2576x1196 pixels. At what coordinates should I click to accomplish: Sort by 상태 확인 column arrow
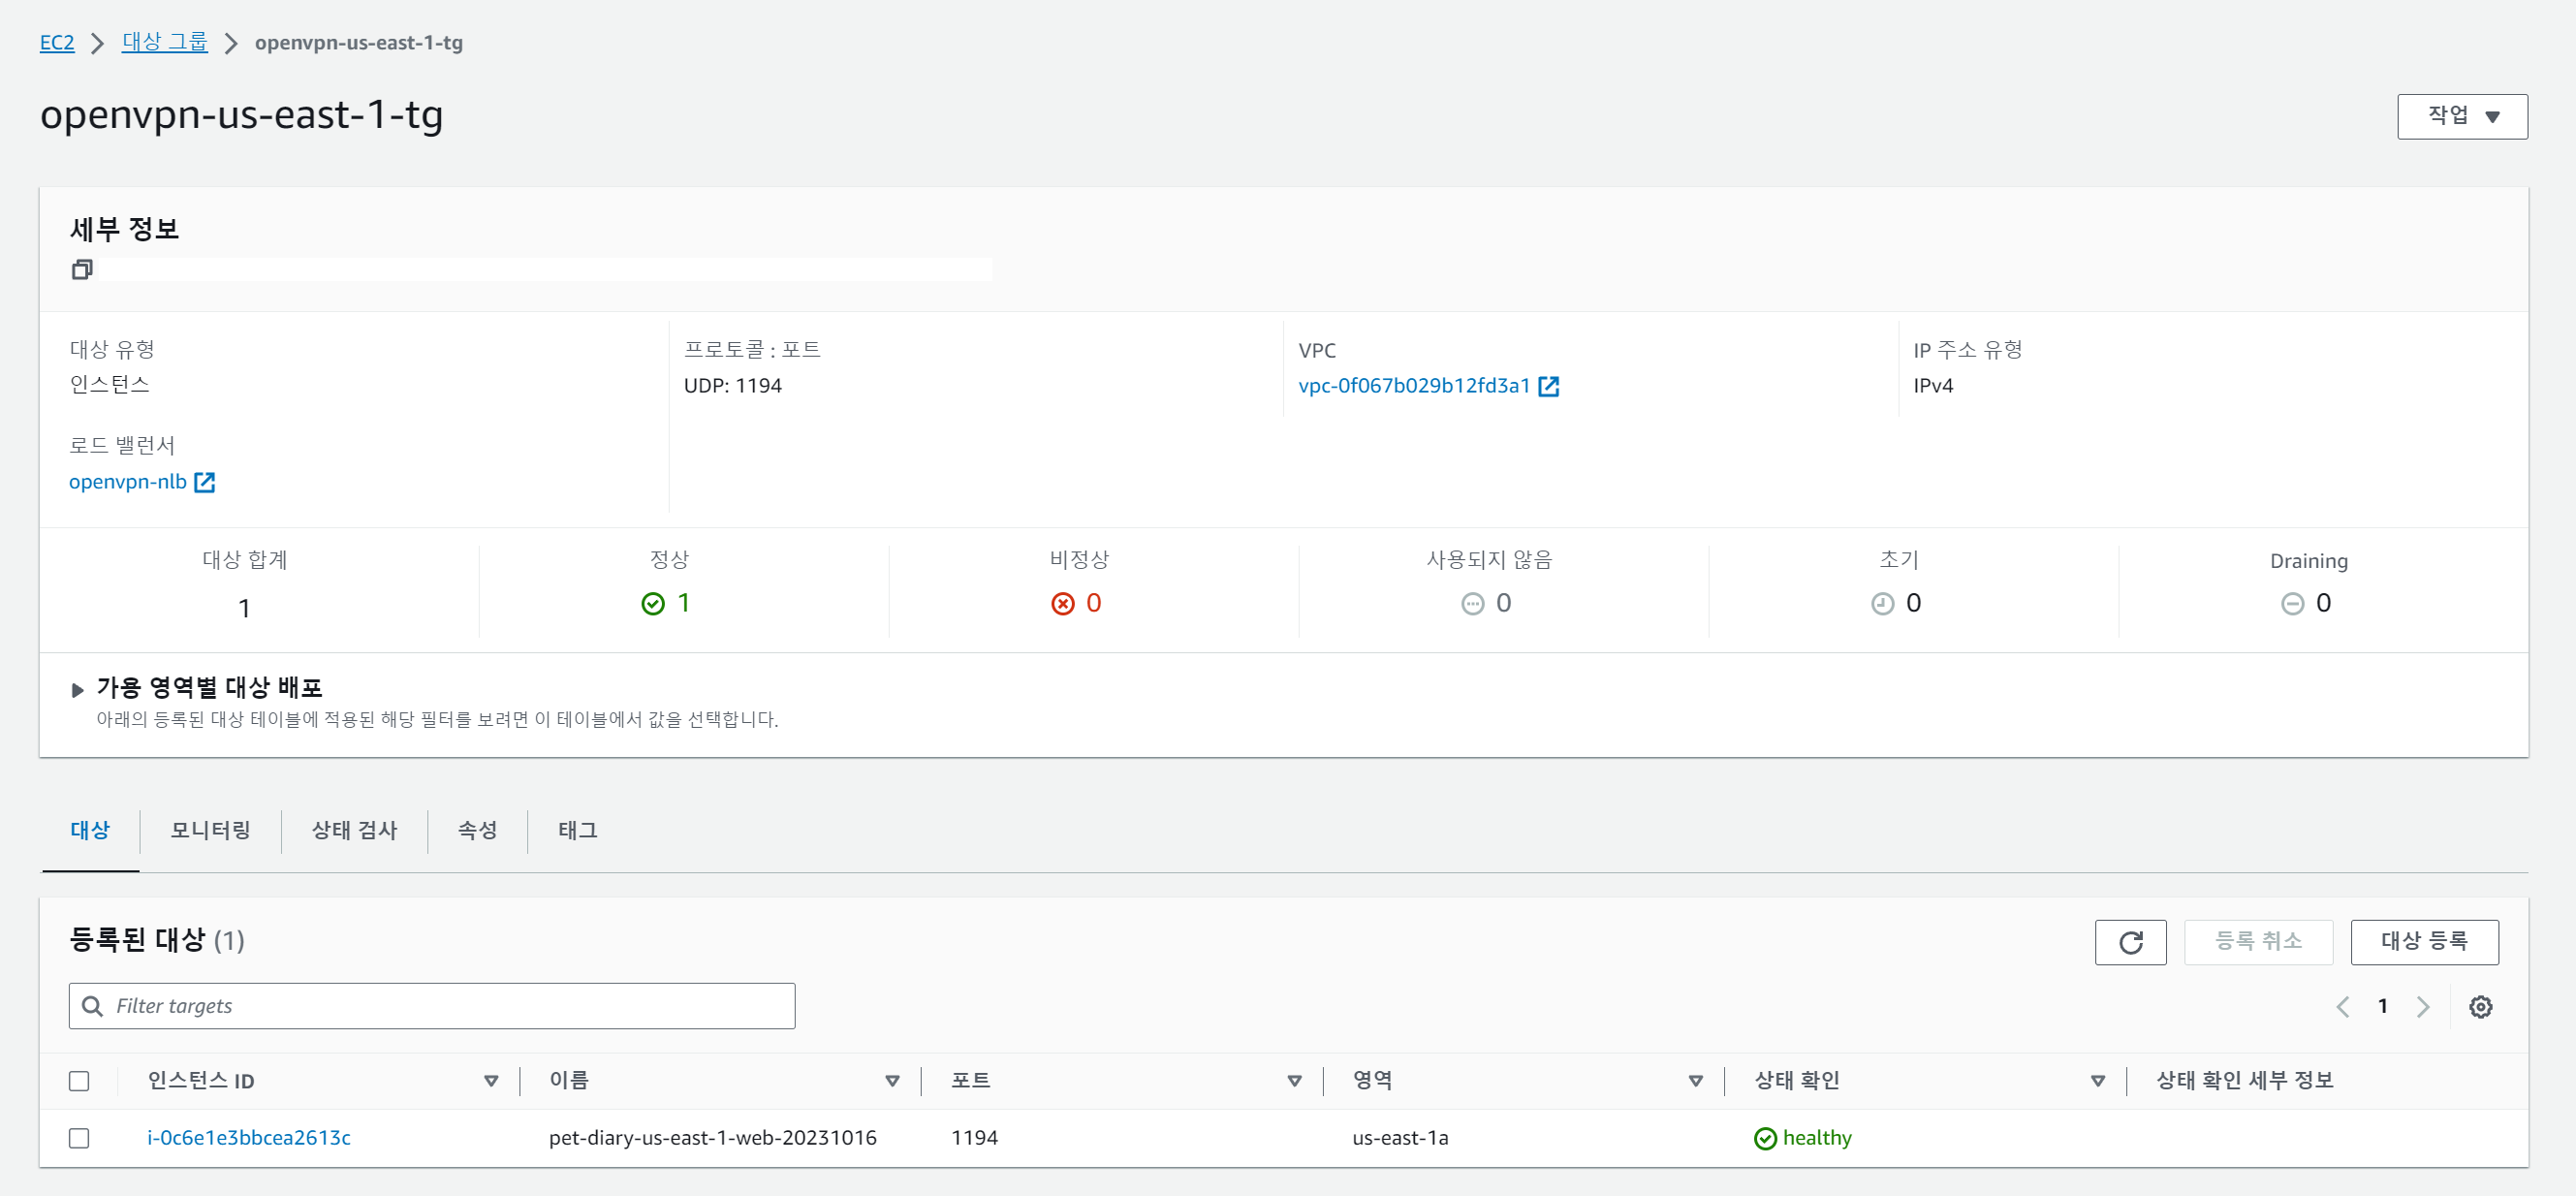click(x=2097, y=1081)
